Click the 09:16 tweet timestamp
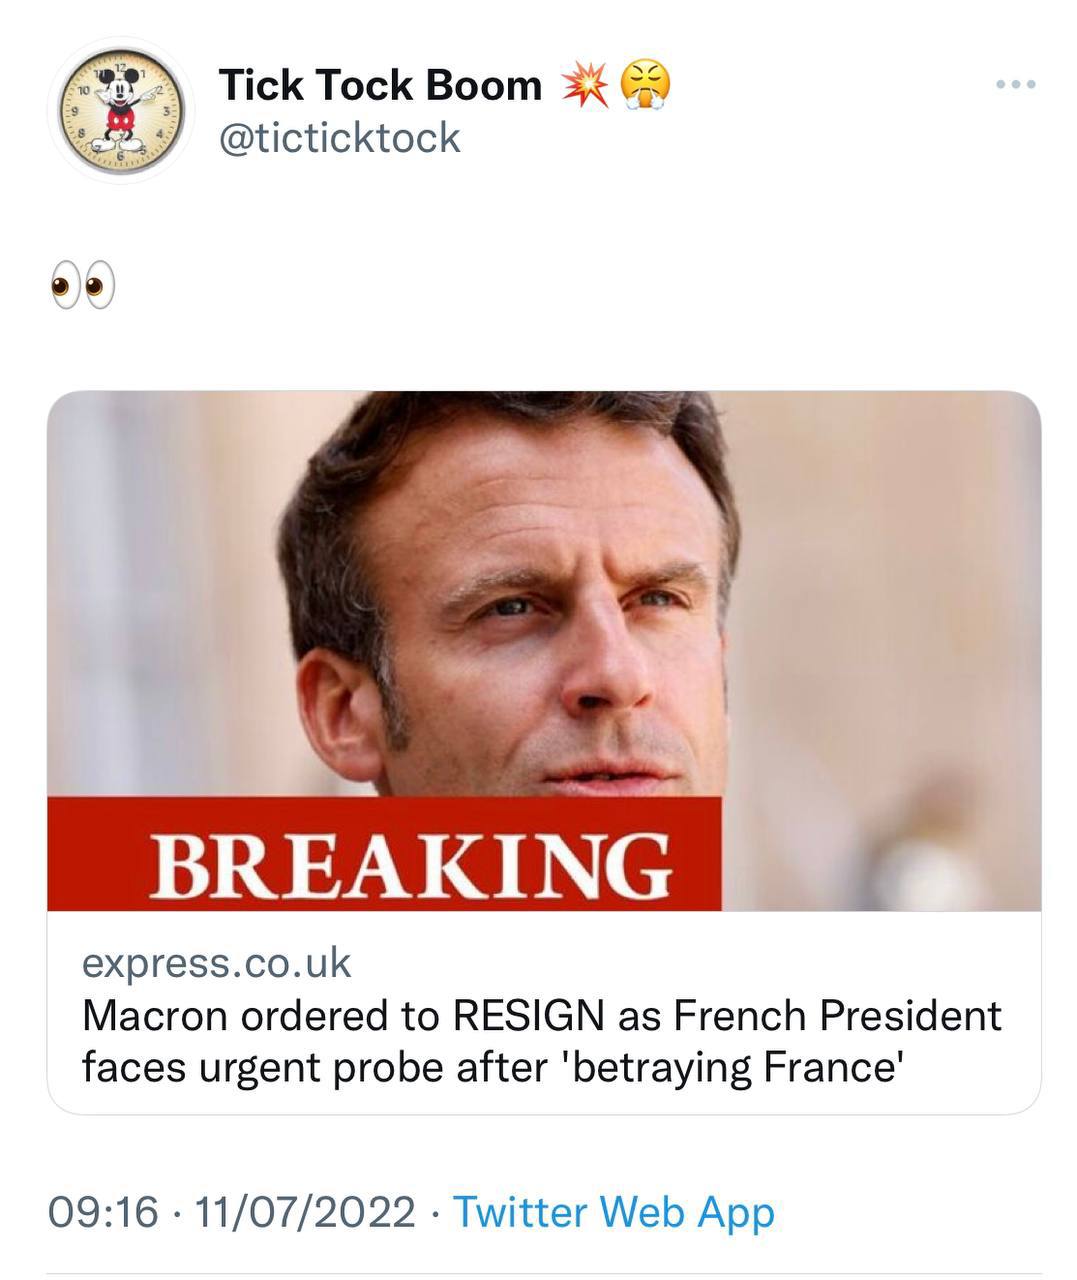This screenshot has height=1280, width=1077. [x=104, y=1212]
